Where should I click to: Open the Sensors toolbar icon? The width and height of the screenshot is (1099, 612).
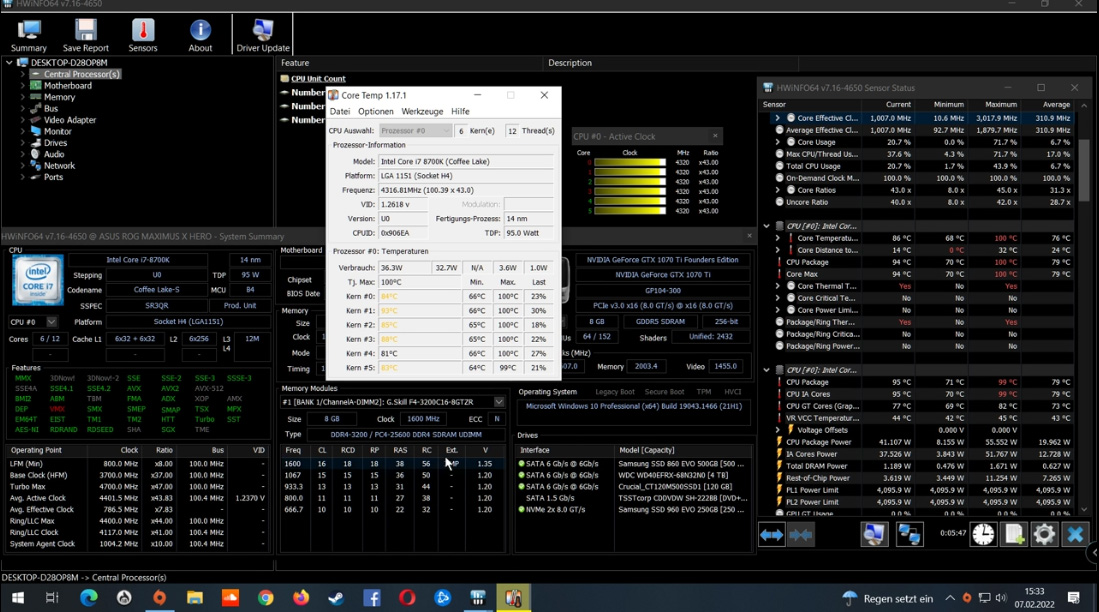pos(143,35)
